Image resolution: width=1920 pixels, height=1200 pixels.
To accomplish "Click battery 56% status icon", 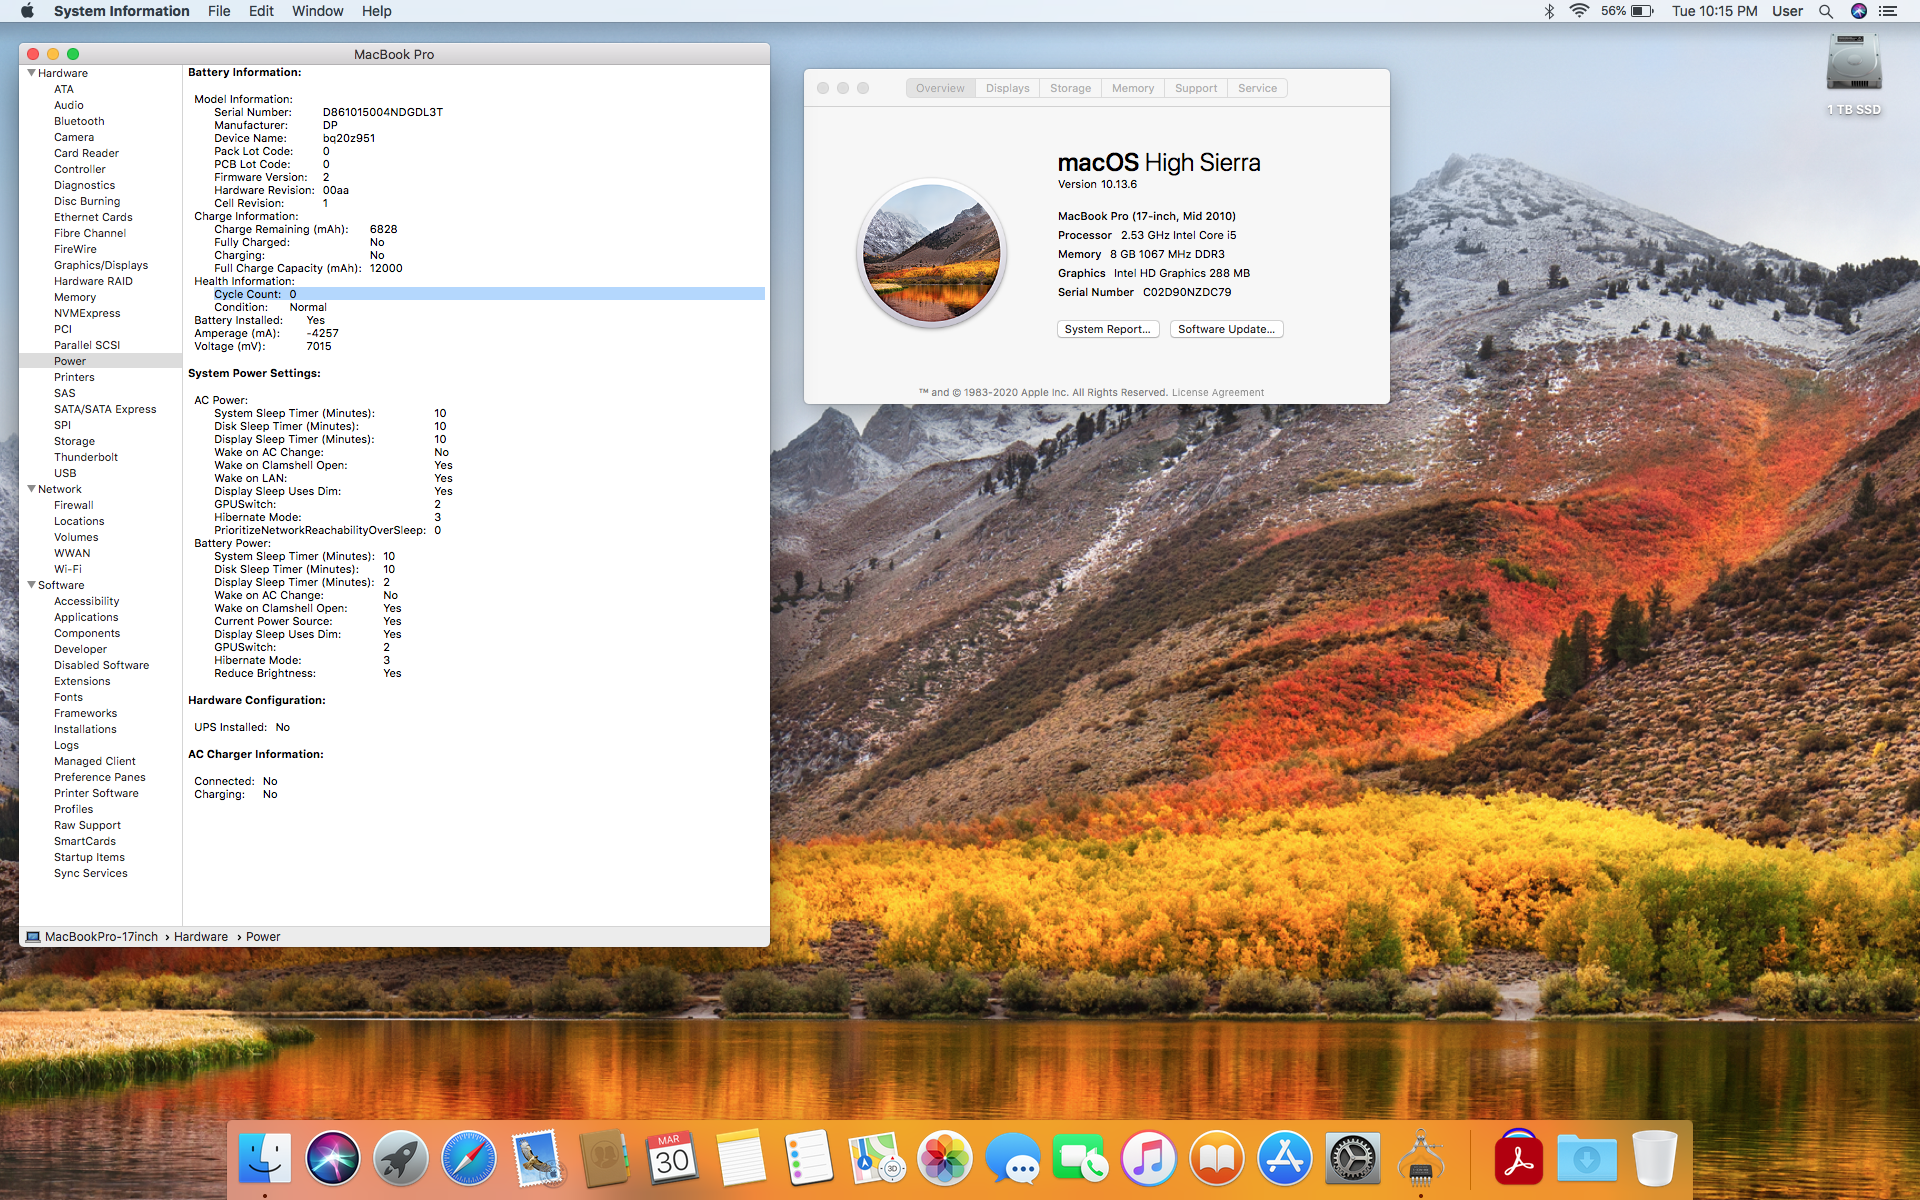I will 1627,11.
